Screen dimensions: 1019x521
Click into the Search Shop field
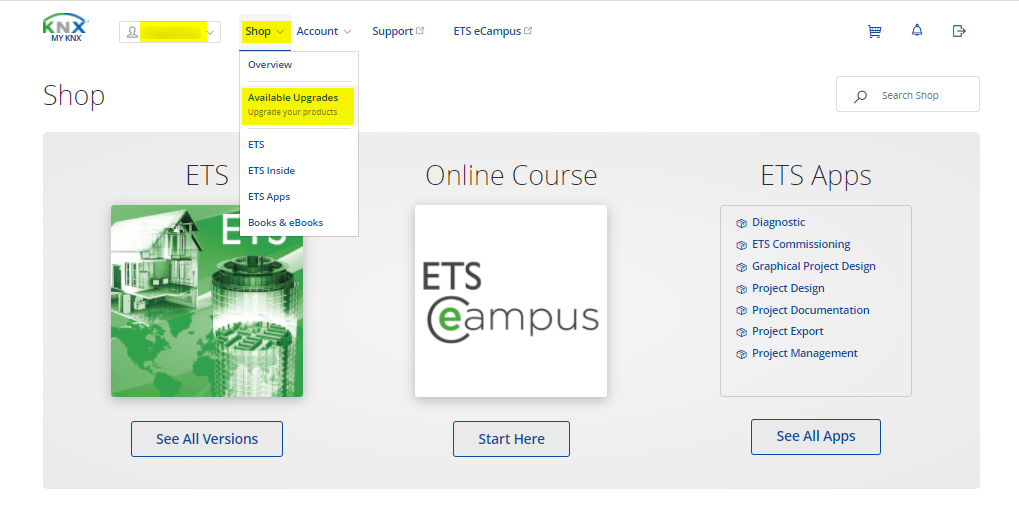point(908,94)
